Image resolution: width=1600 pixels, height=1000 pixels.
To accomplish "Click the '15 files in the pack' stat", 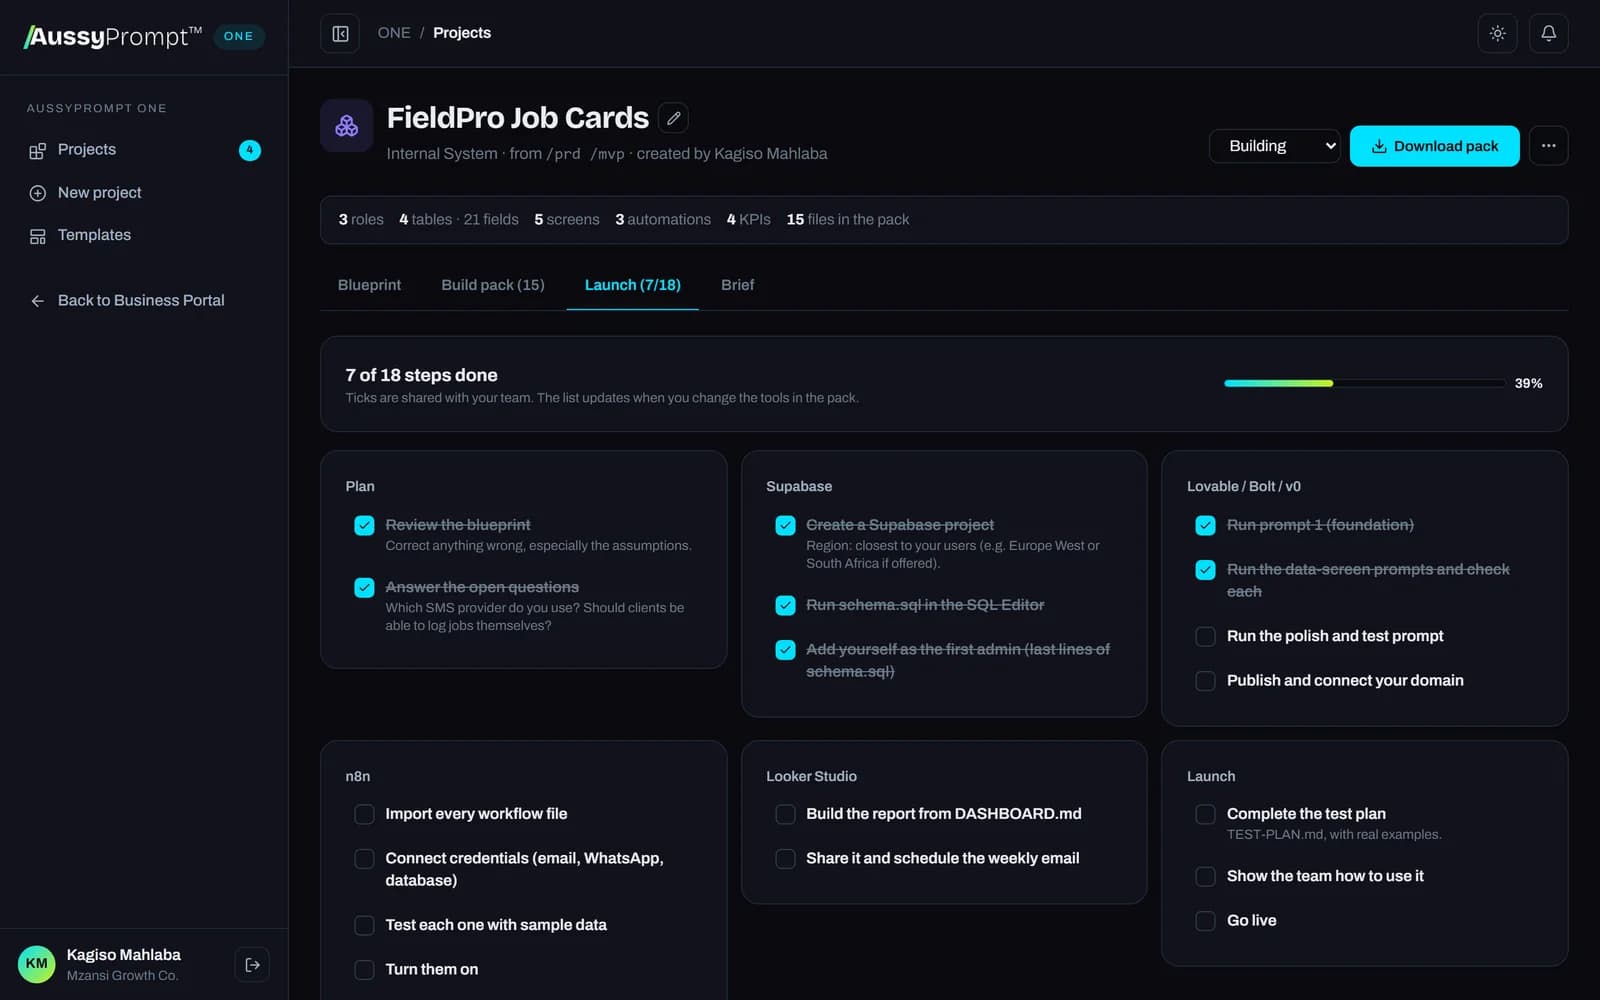I will click(848, 220).
